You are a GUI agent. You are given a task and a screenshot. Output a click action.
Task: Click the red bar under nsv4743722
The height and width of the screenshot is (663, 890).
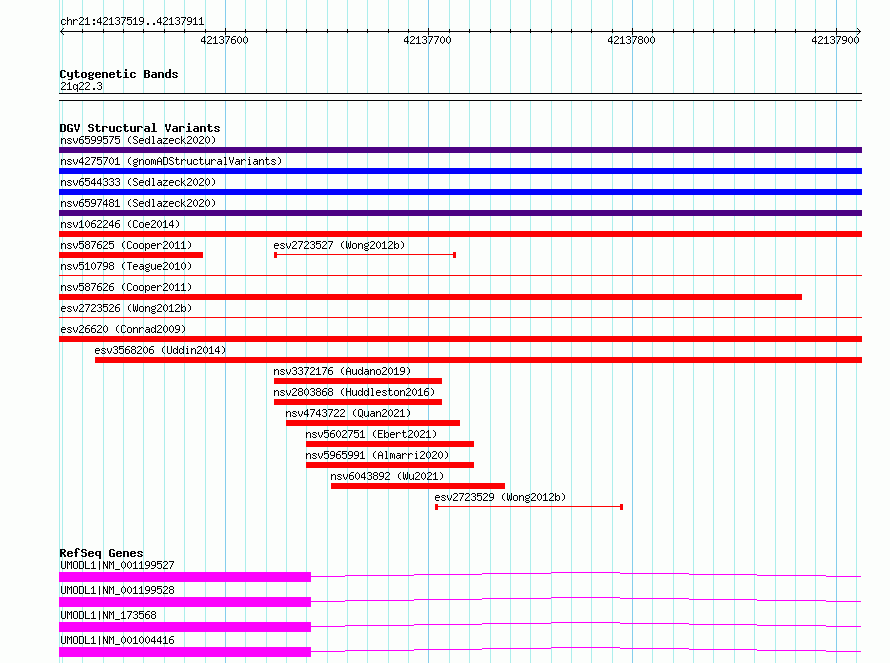tap(373, 423)
